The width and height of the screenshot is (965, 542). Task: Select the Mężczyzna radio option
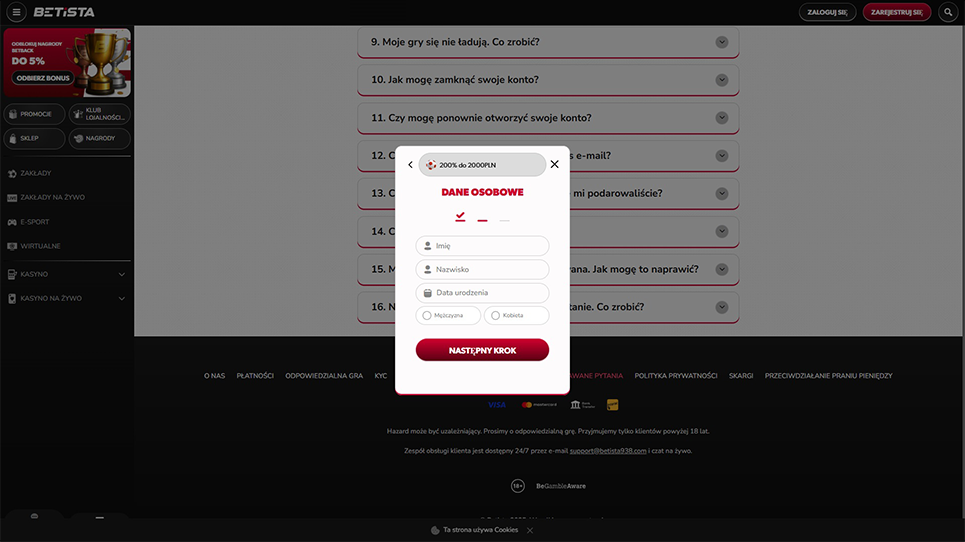(427, 316)
